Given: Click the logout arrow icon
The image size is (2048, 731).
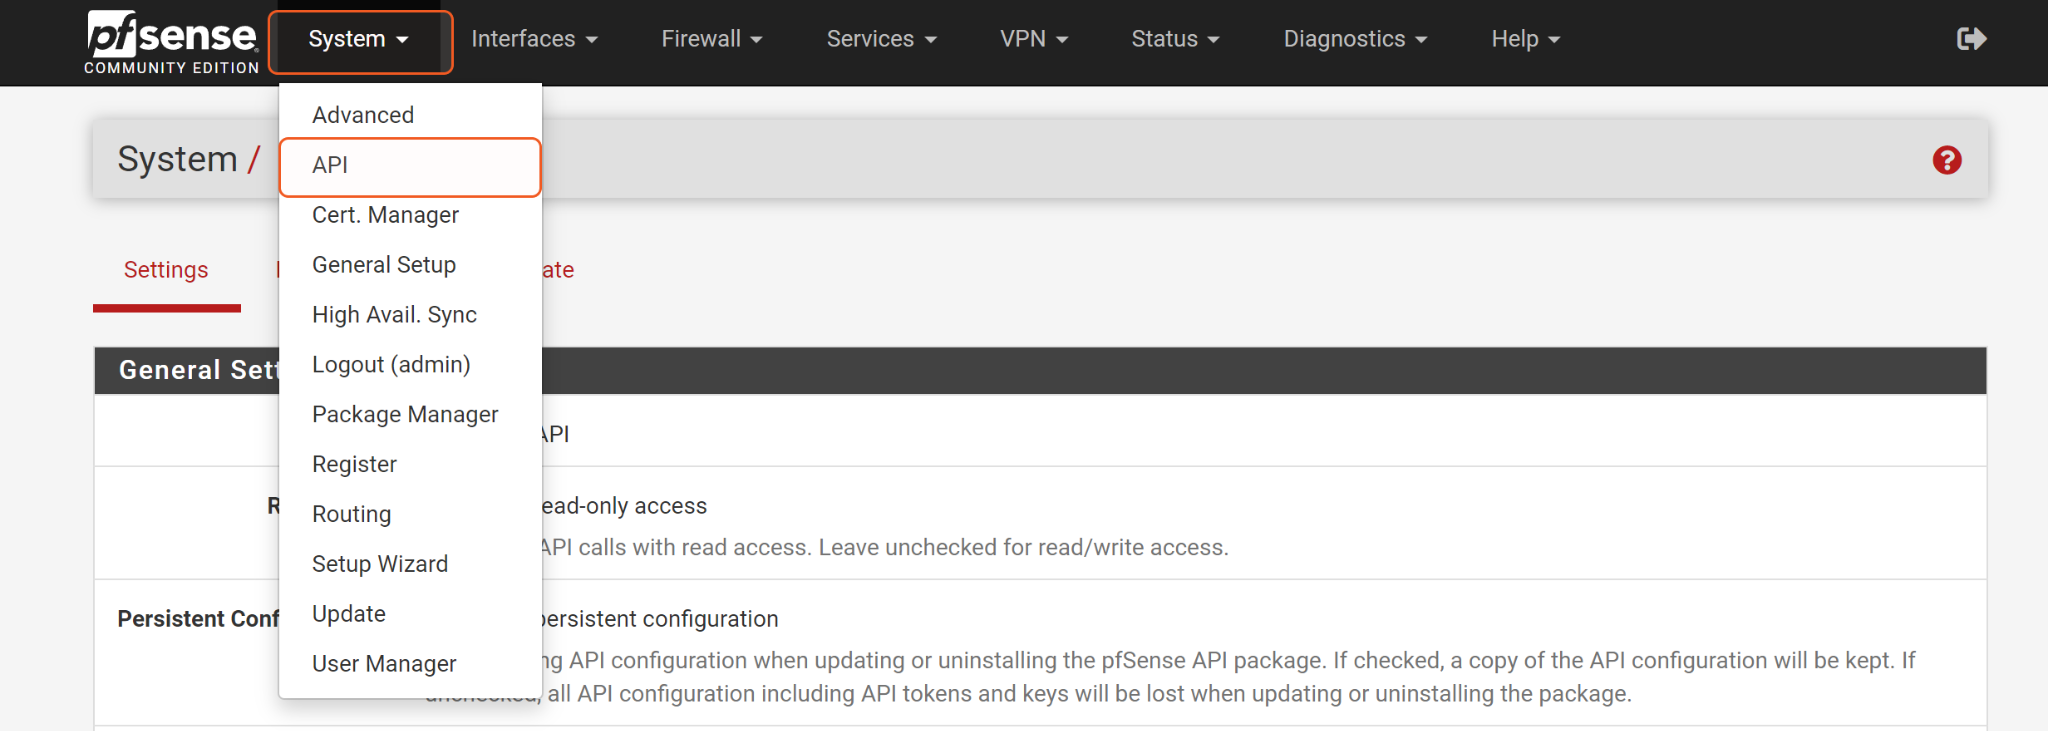Looking at the screenshot, I should pos(1971,39).
